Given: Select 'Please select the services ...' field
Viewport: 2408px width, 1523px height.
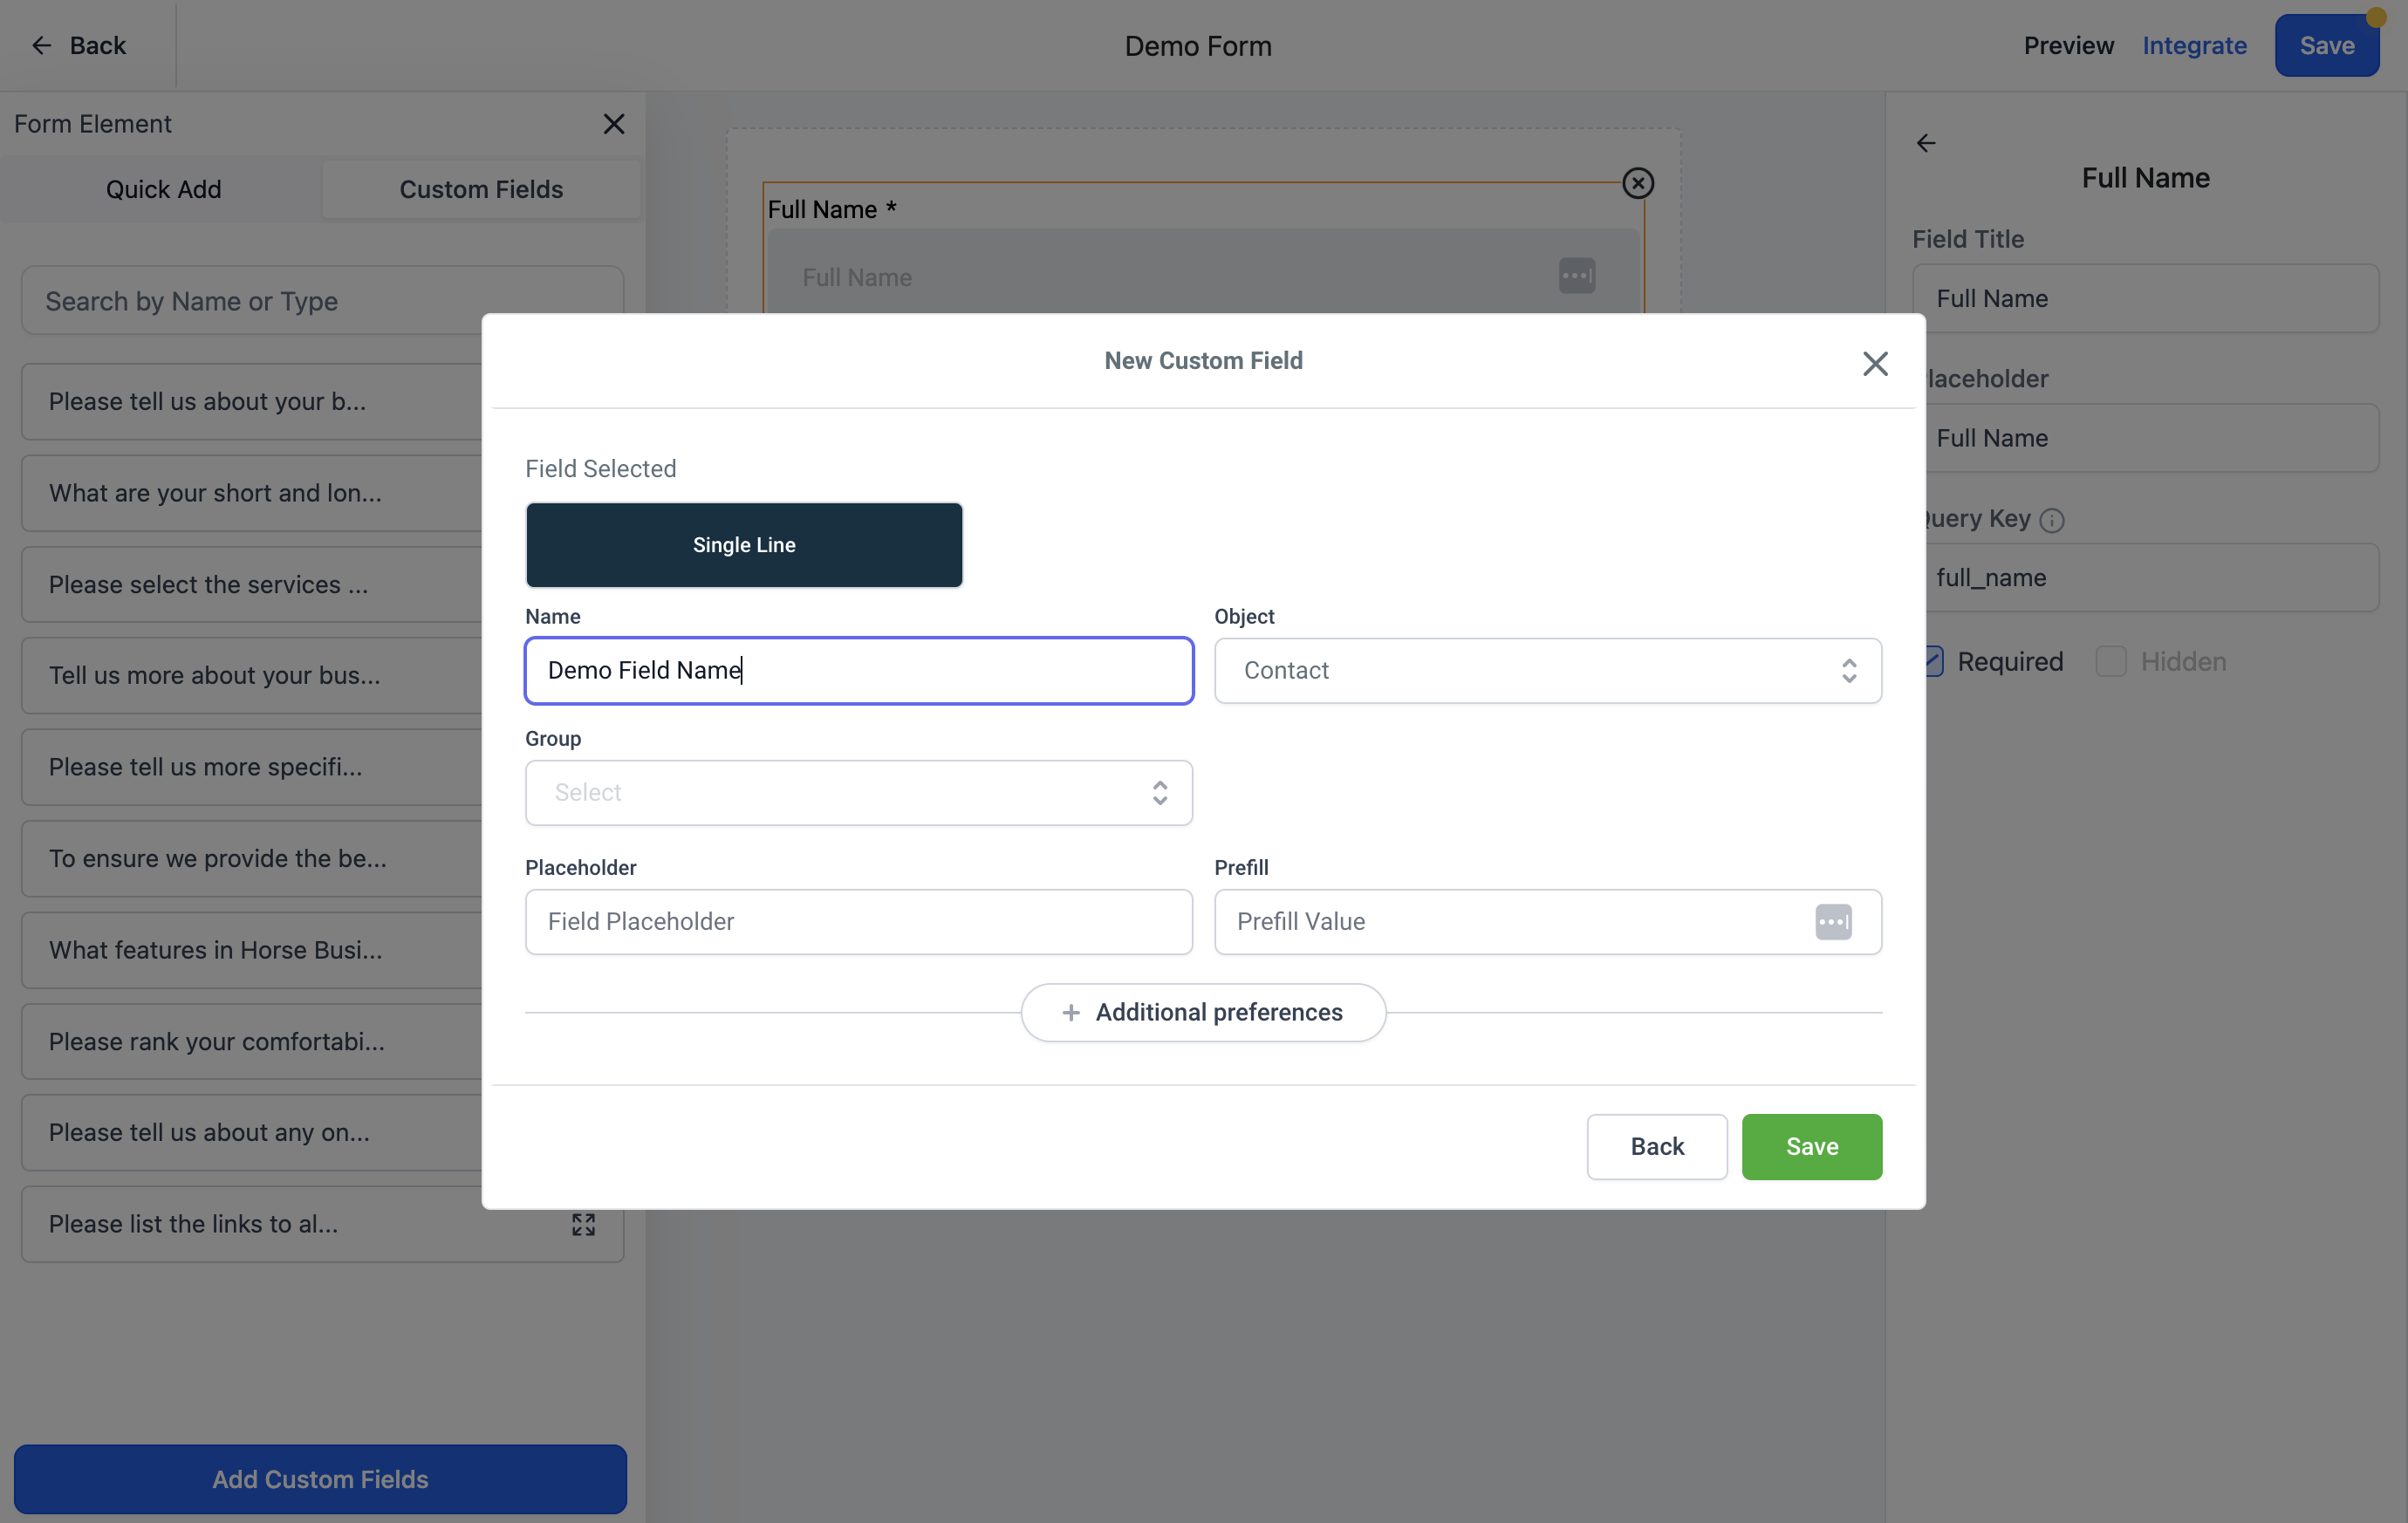Looking at the screenshot, I should tap(252, 584).
